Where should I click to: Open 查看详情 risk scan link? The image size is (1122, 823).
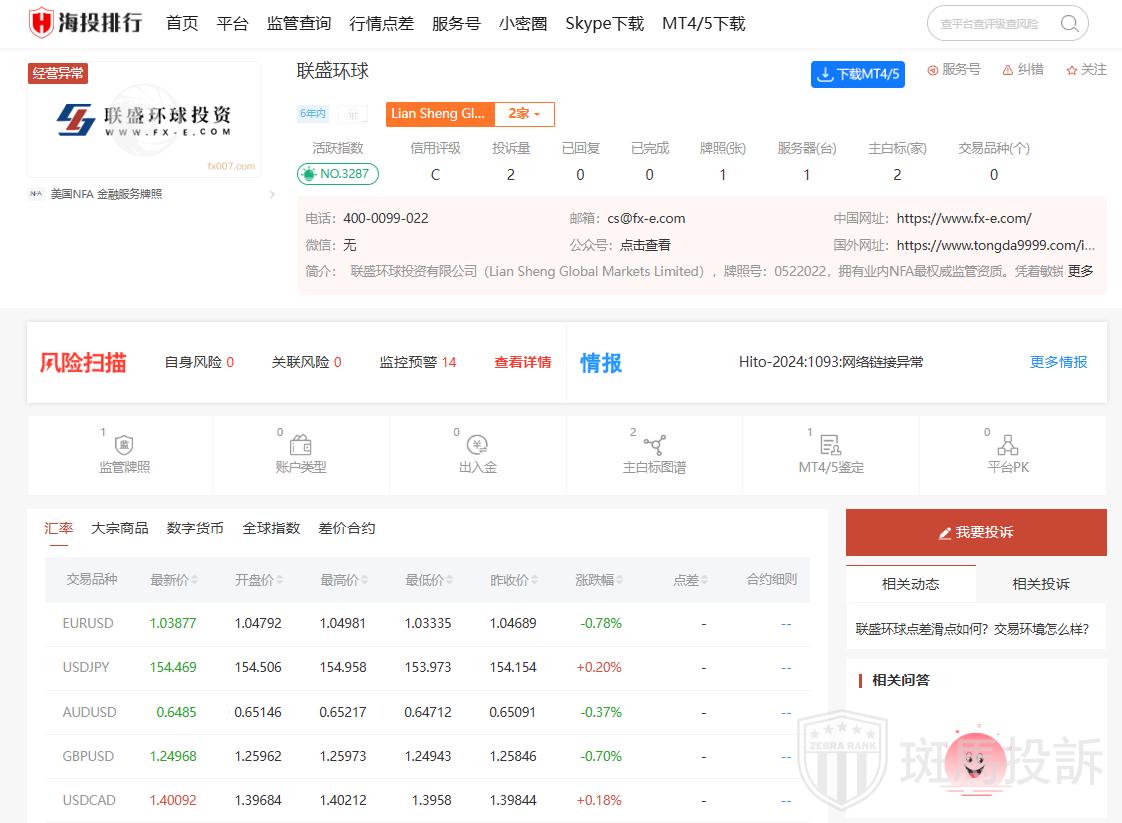pos(522,362)
